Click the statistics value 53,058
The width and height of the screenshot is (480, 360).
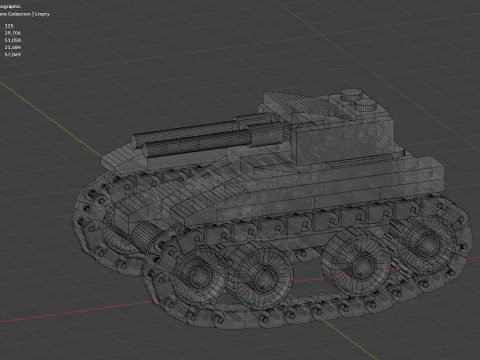[12, 40]
